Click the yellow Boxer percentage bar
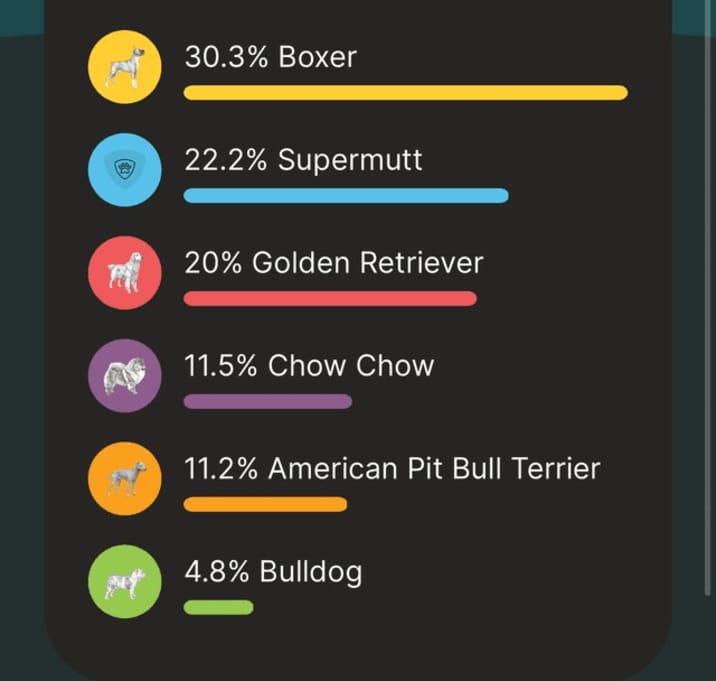The width and height of the screenshot is (716, 681). point(405,93)
